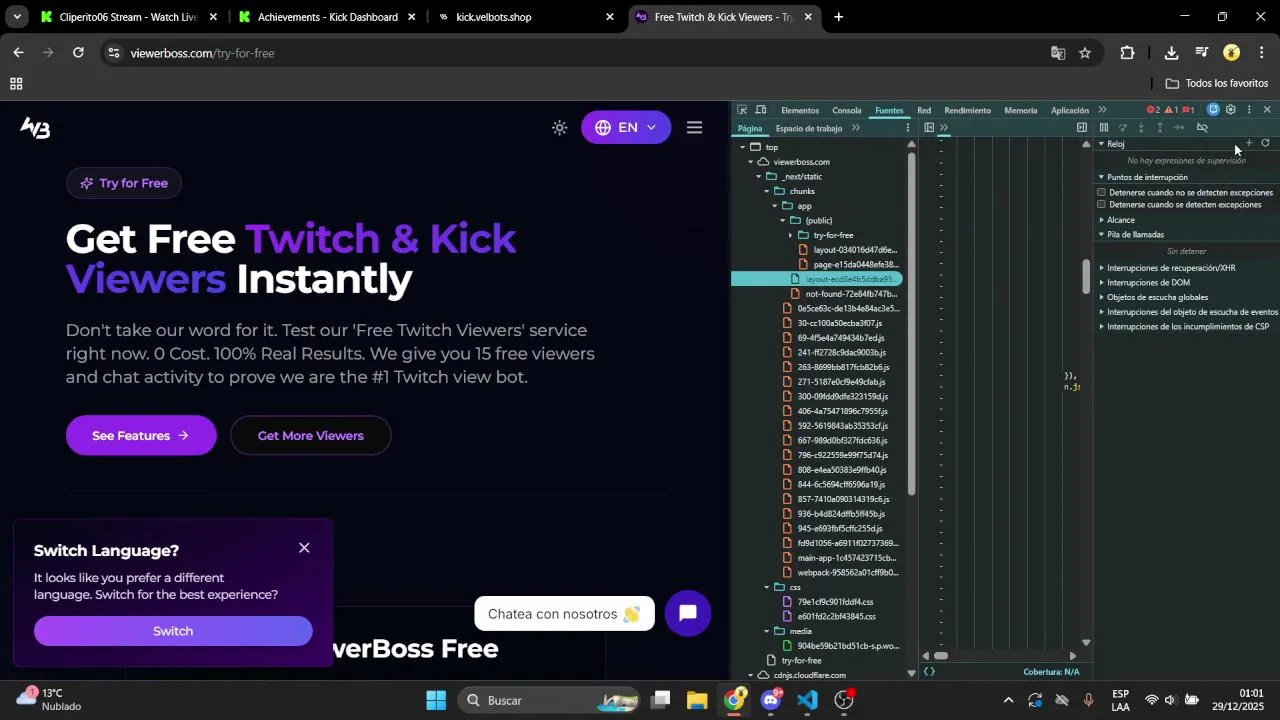This screenshot has width=1280, height=720.
Task: Enable 'Detenerse cuando se detecten excepciones'
Action: tap(1102, 205)
